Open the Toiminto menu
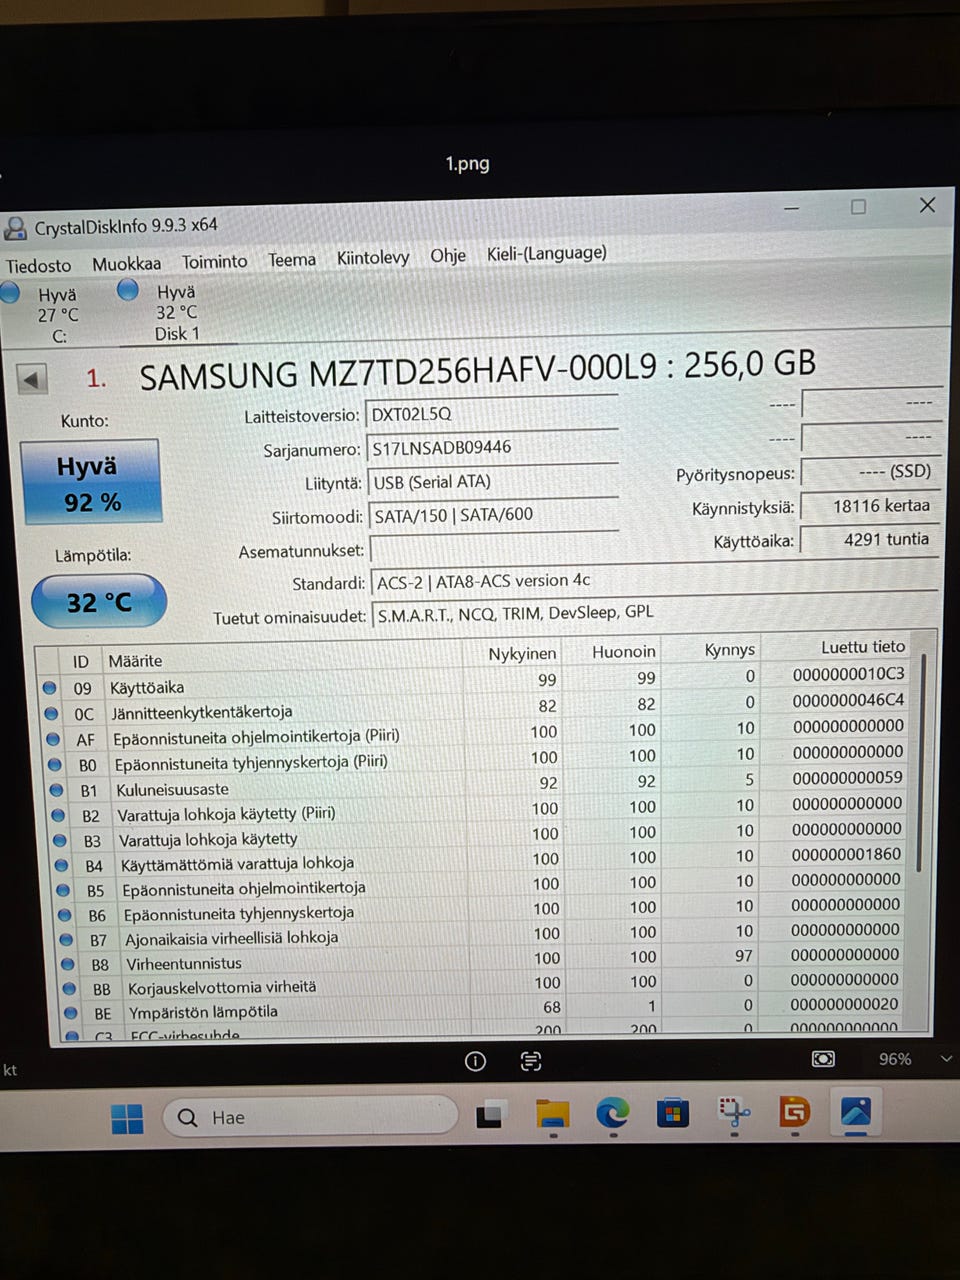 point(214,262)
